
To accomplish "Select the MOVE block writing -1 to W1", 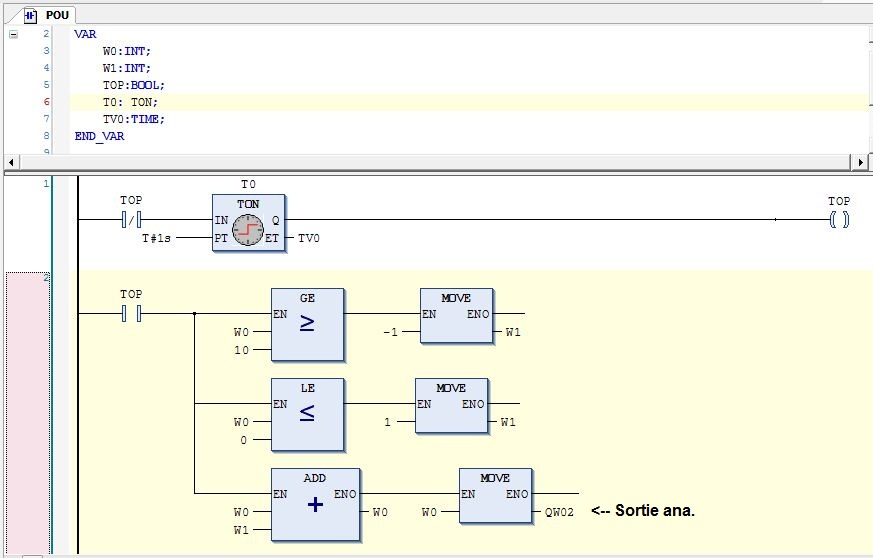I will 456,316.
